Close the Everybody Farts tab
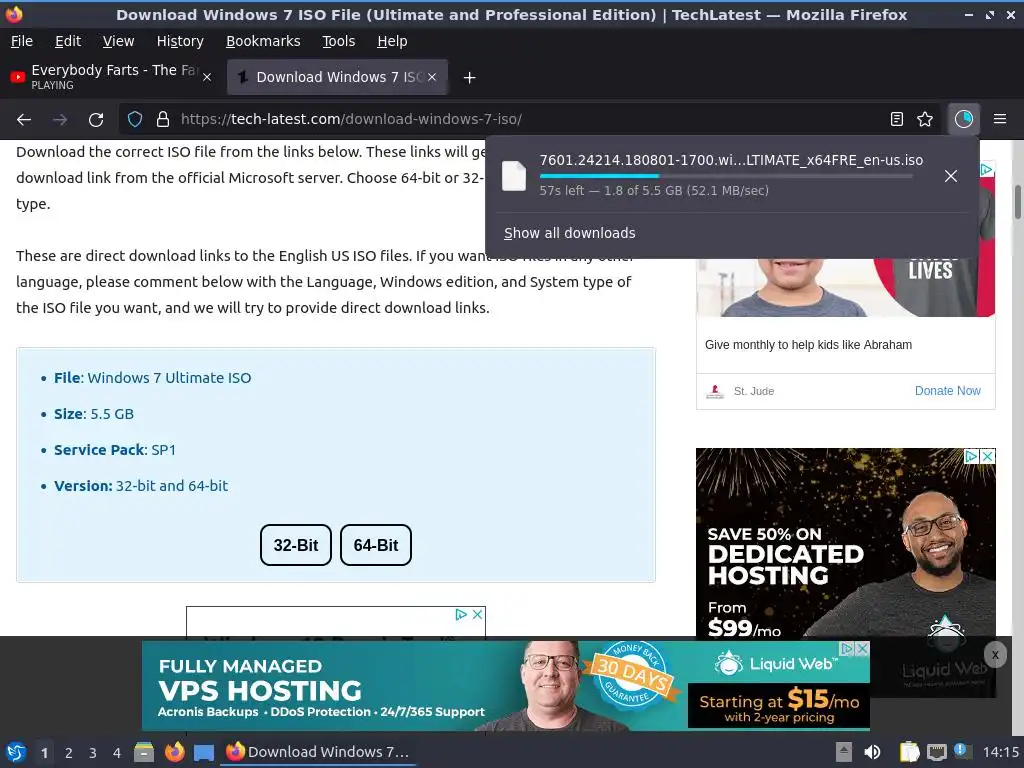This screenshot has height=768, width=1024. point(207,77)
